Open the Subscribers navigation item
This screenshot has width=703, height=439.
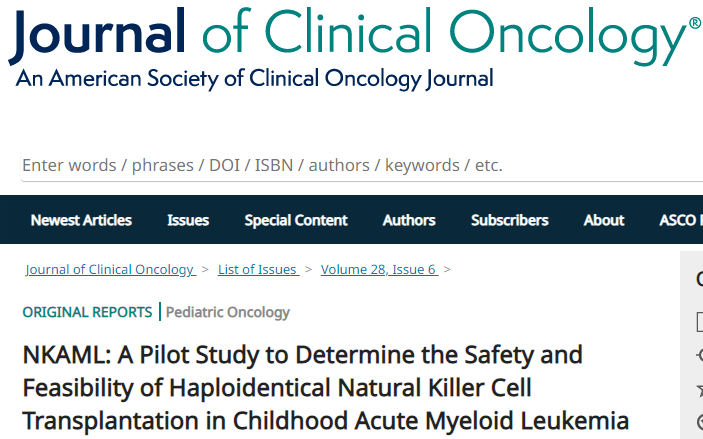pyautogui.click(x=509, y=220)
